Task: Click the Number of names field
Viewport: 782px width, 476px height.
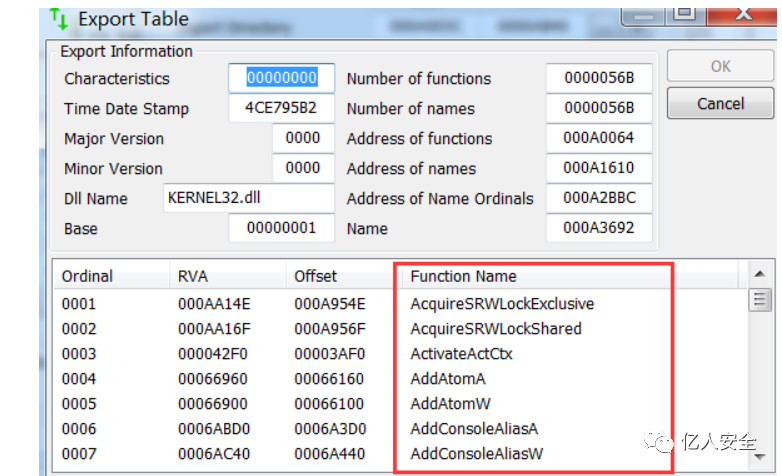Action: tap(599, 108)
